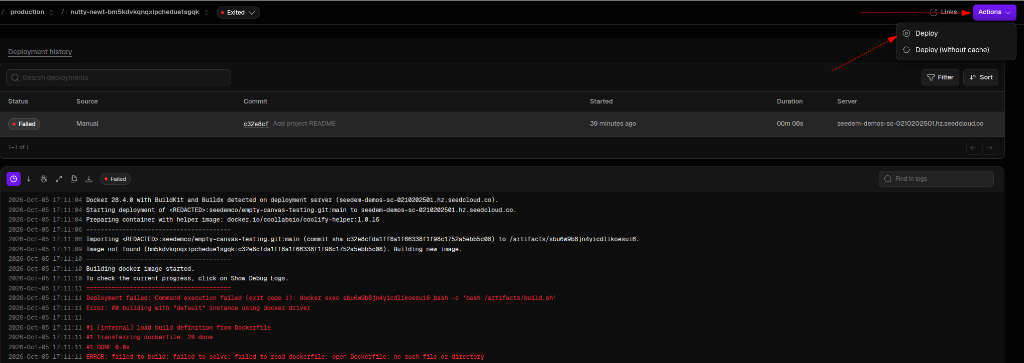Click the Starting deployment log line
The height and width of the screenshot is (363, 1024).
click(x=301, y=210)
